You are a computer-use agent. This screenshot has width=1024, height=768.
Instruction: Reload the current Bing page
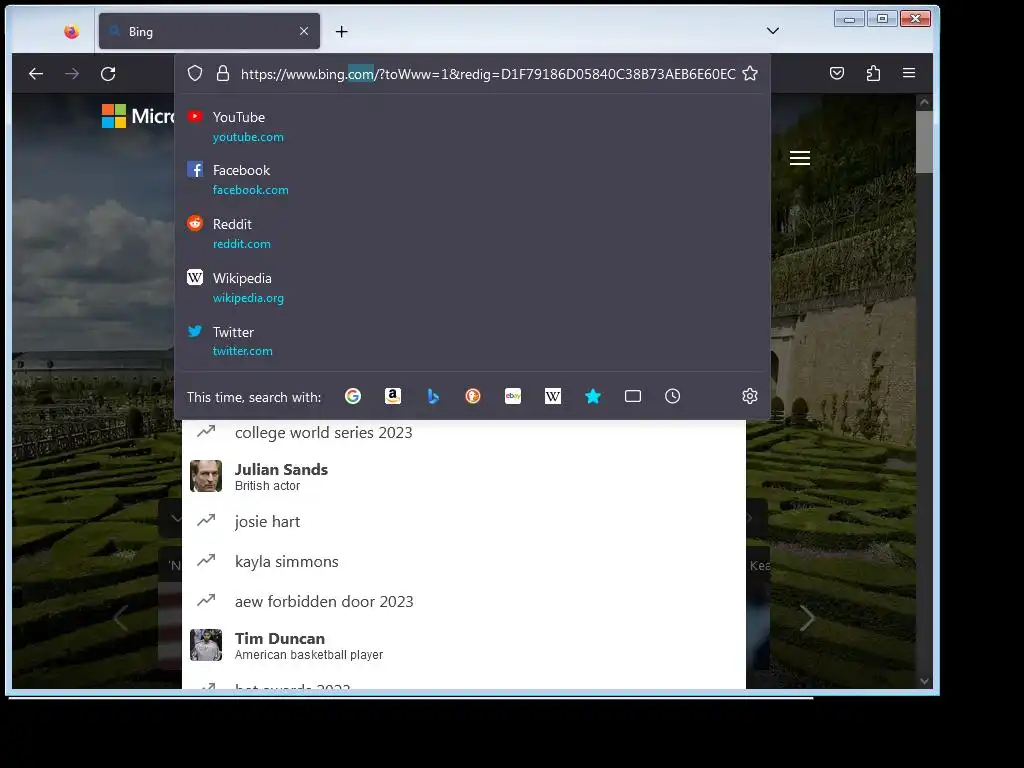[x=108, y=74]
